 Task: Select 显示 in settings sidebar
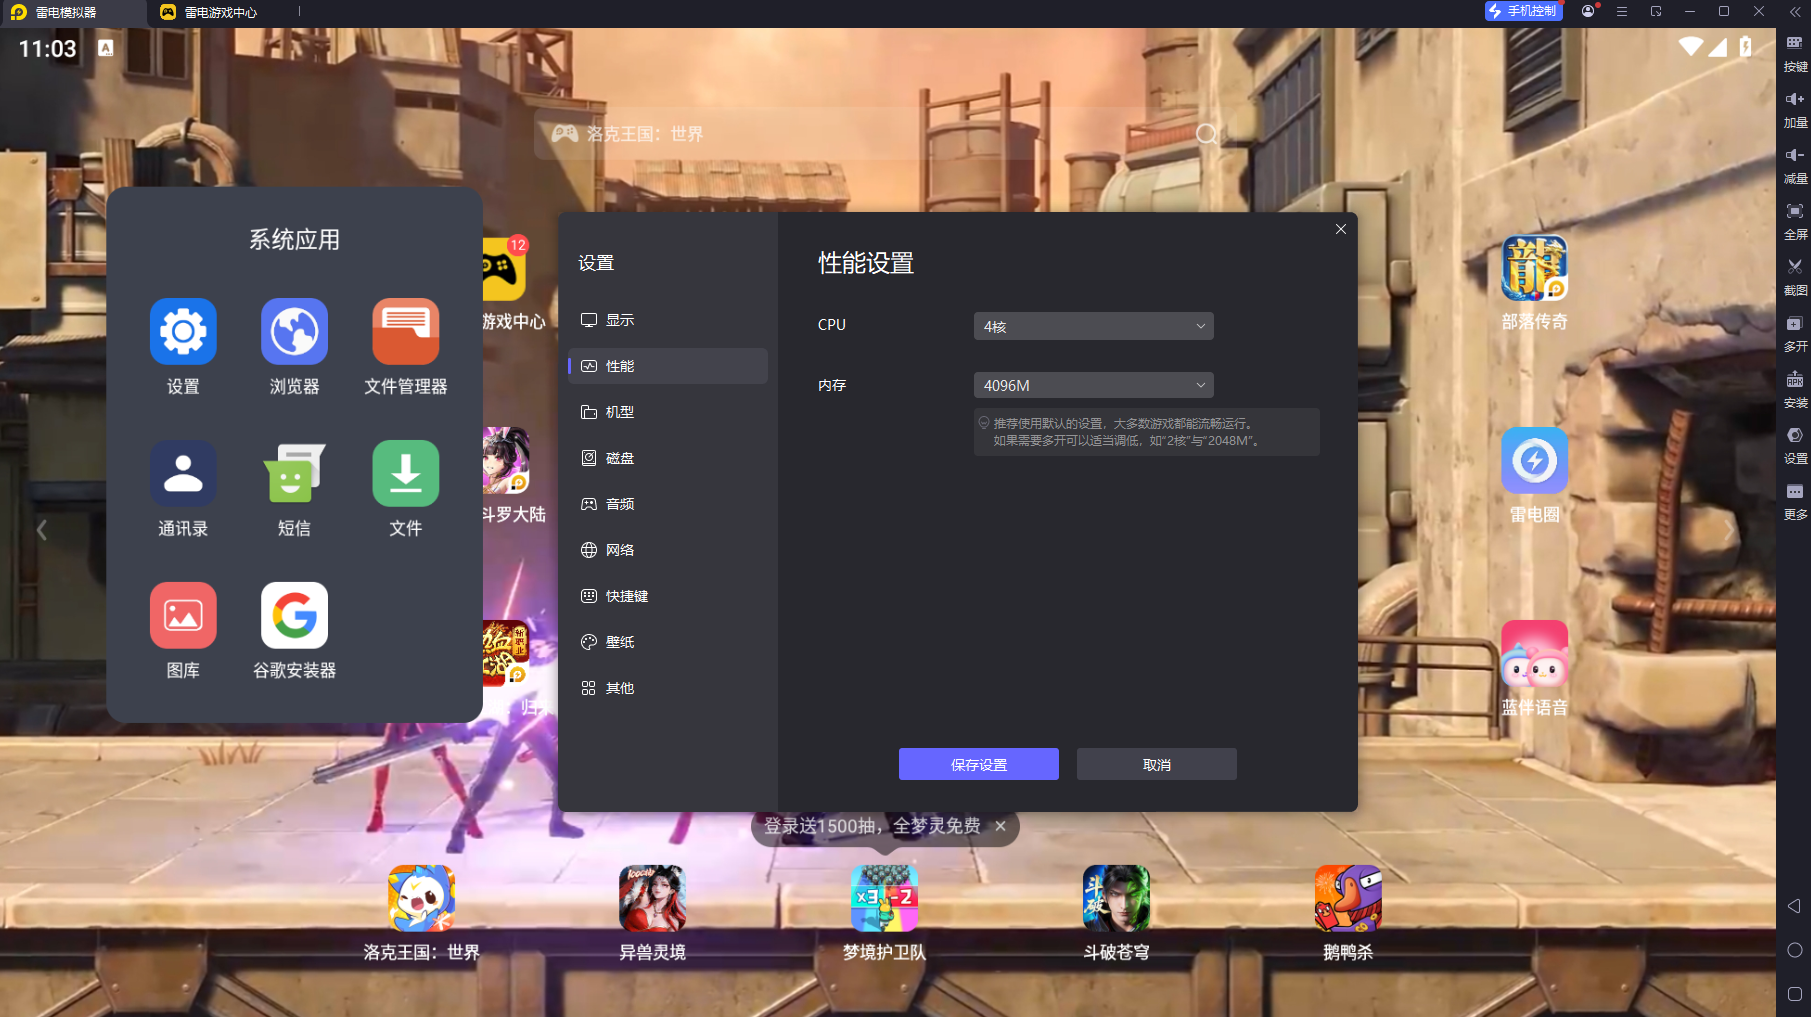[668, 320]
